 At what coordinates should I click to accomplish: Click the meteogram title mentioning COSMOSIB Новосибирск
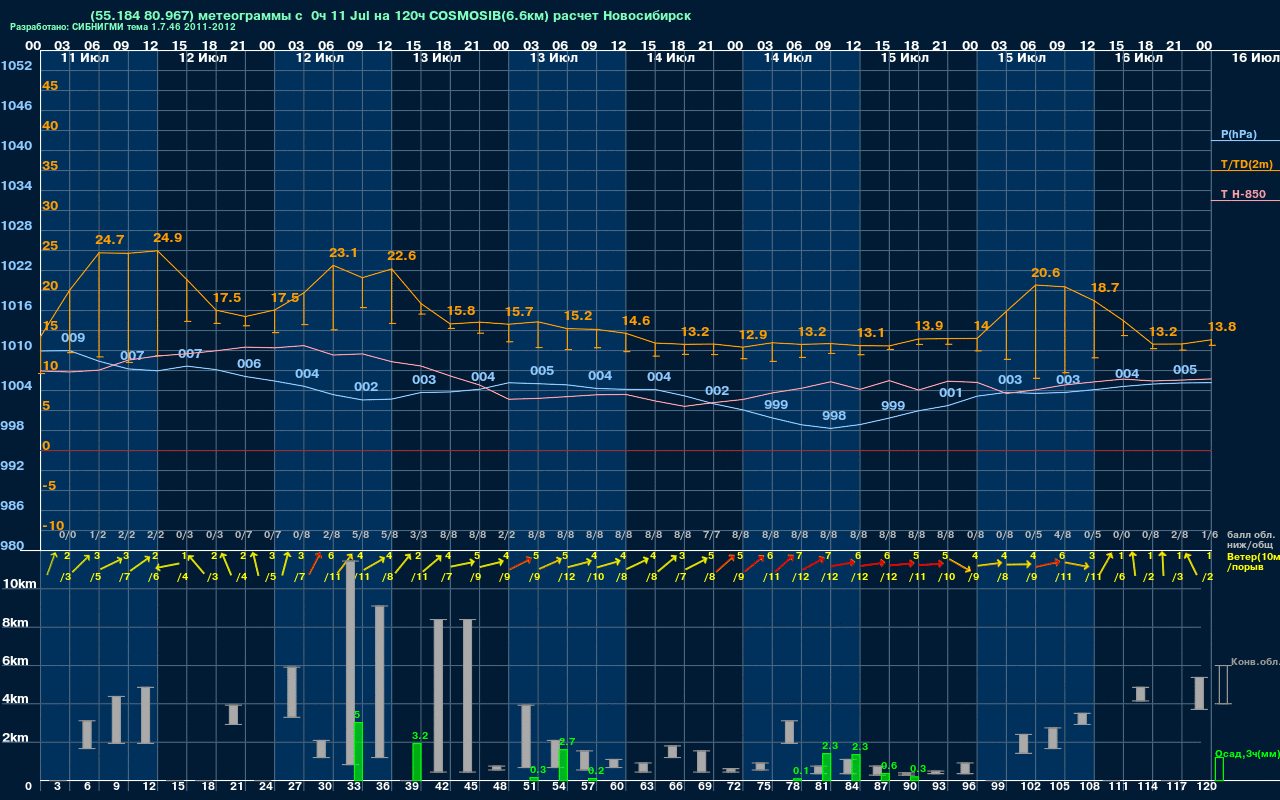pyautogui.click(x=390, y=16)
